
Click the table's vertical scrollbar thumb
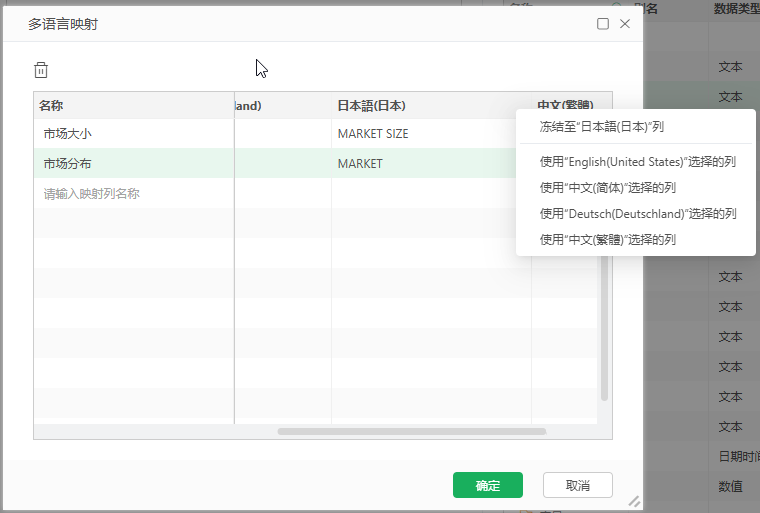click(604, 330)
